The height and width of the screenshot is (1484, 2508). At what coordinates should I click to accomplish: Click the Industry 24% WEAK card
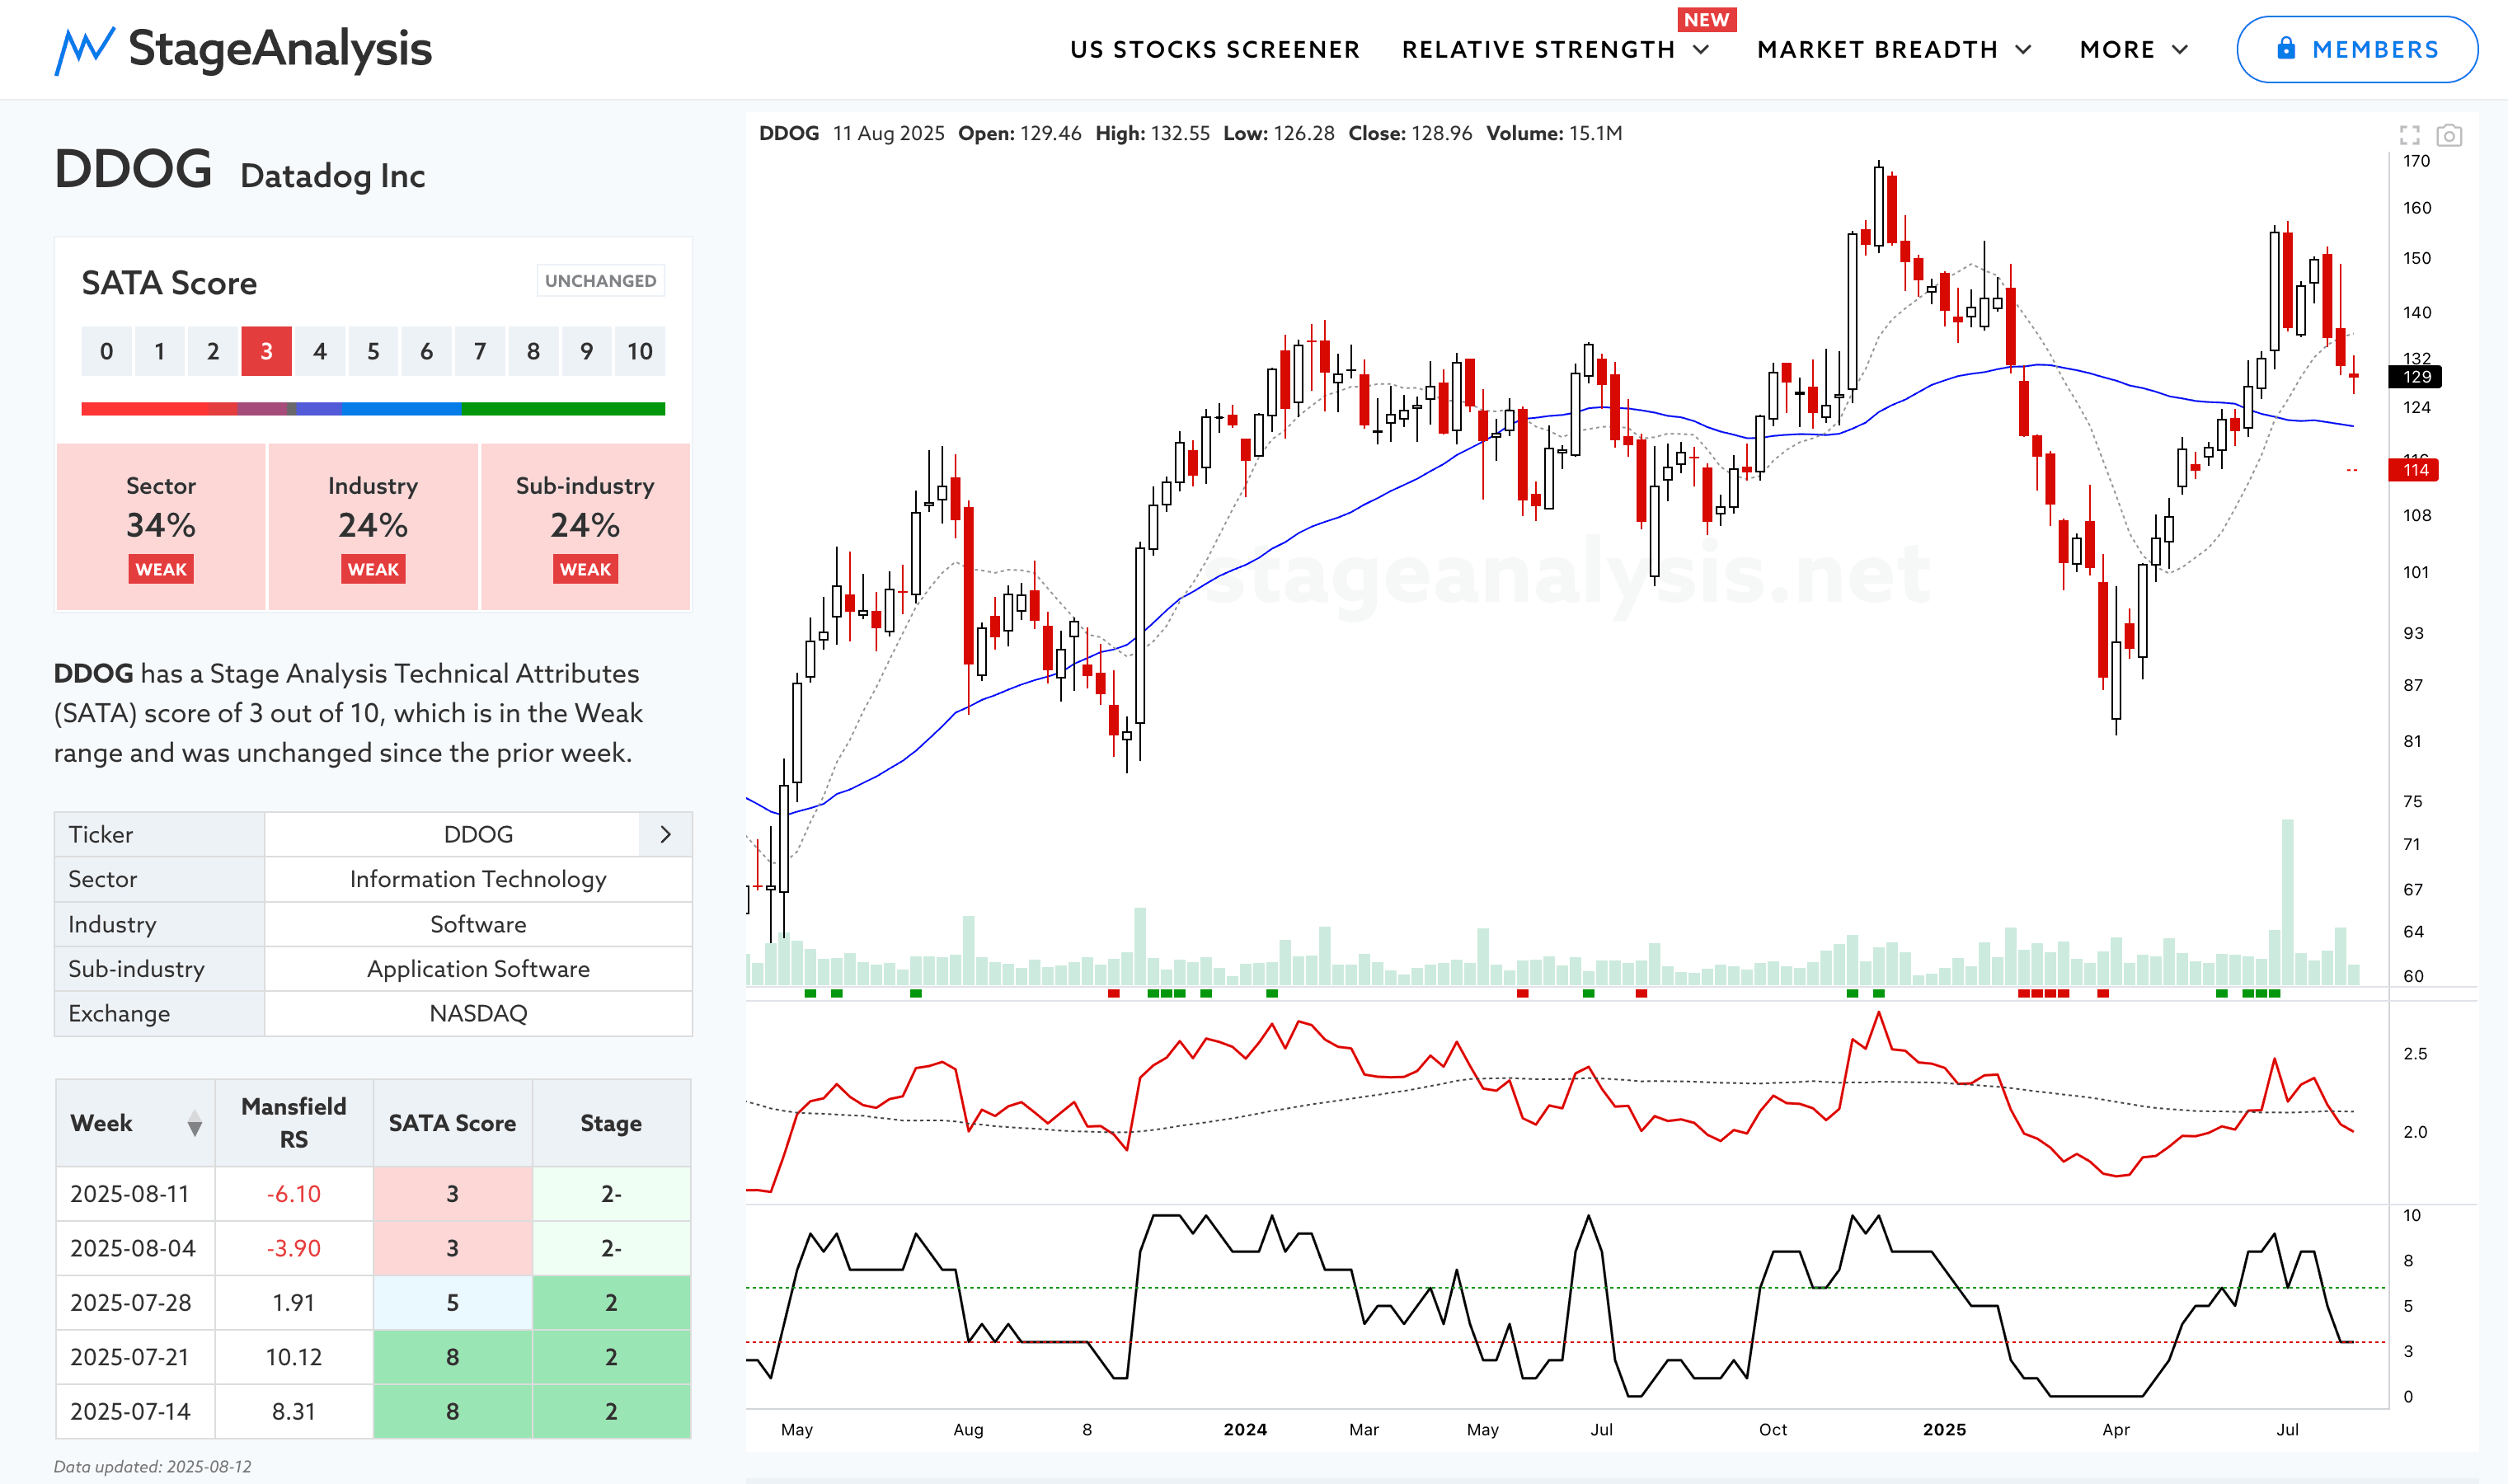point(373,527)
